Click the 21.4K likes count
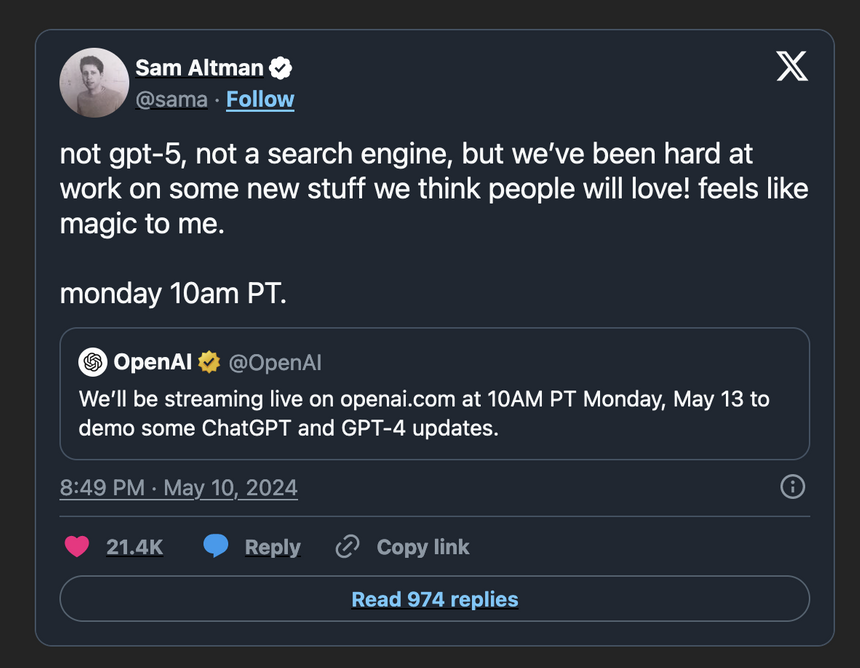This screenshot has height=668, width=860. (134, 547)
